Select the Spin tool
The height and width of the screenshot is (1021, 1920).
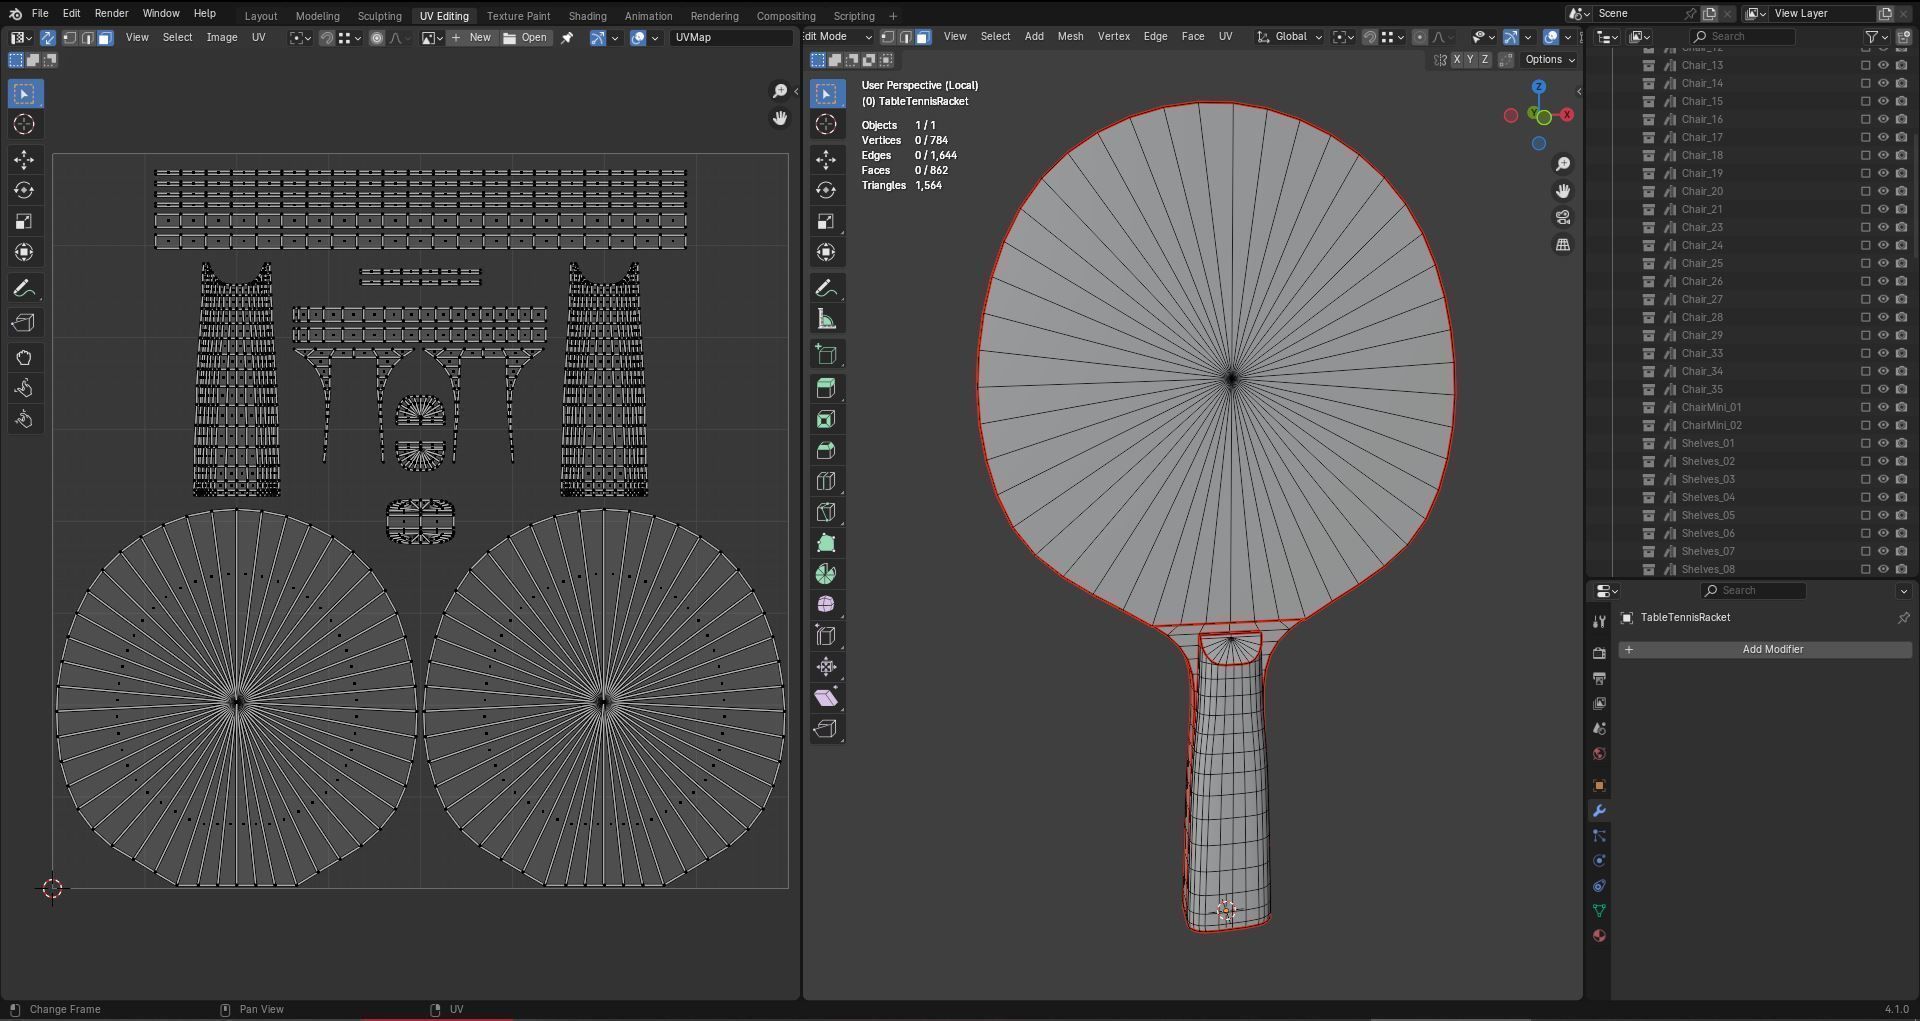click(826, 574)
